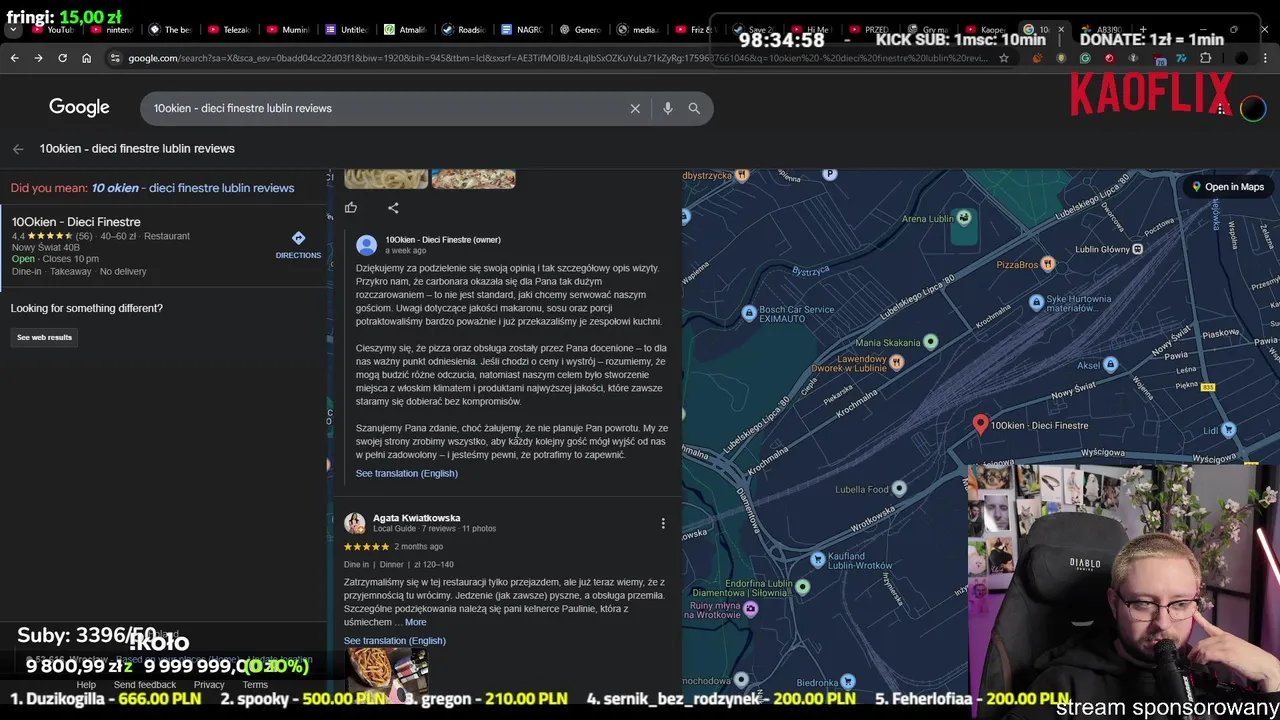Viewport: 1280px width, 720px height.
Task: Clear the Google search box text
Action: [x=635, y=108]
